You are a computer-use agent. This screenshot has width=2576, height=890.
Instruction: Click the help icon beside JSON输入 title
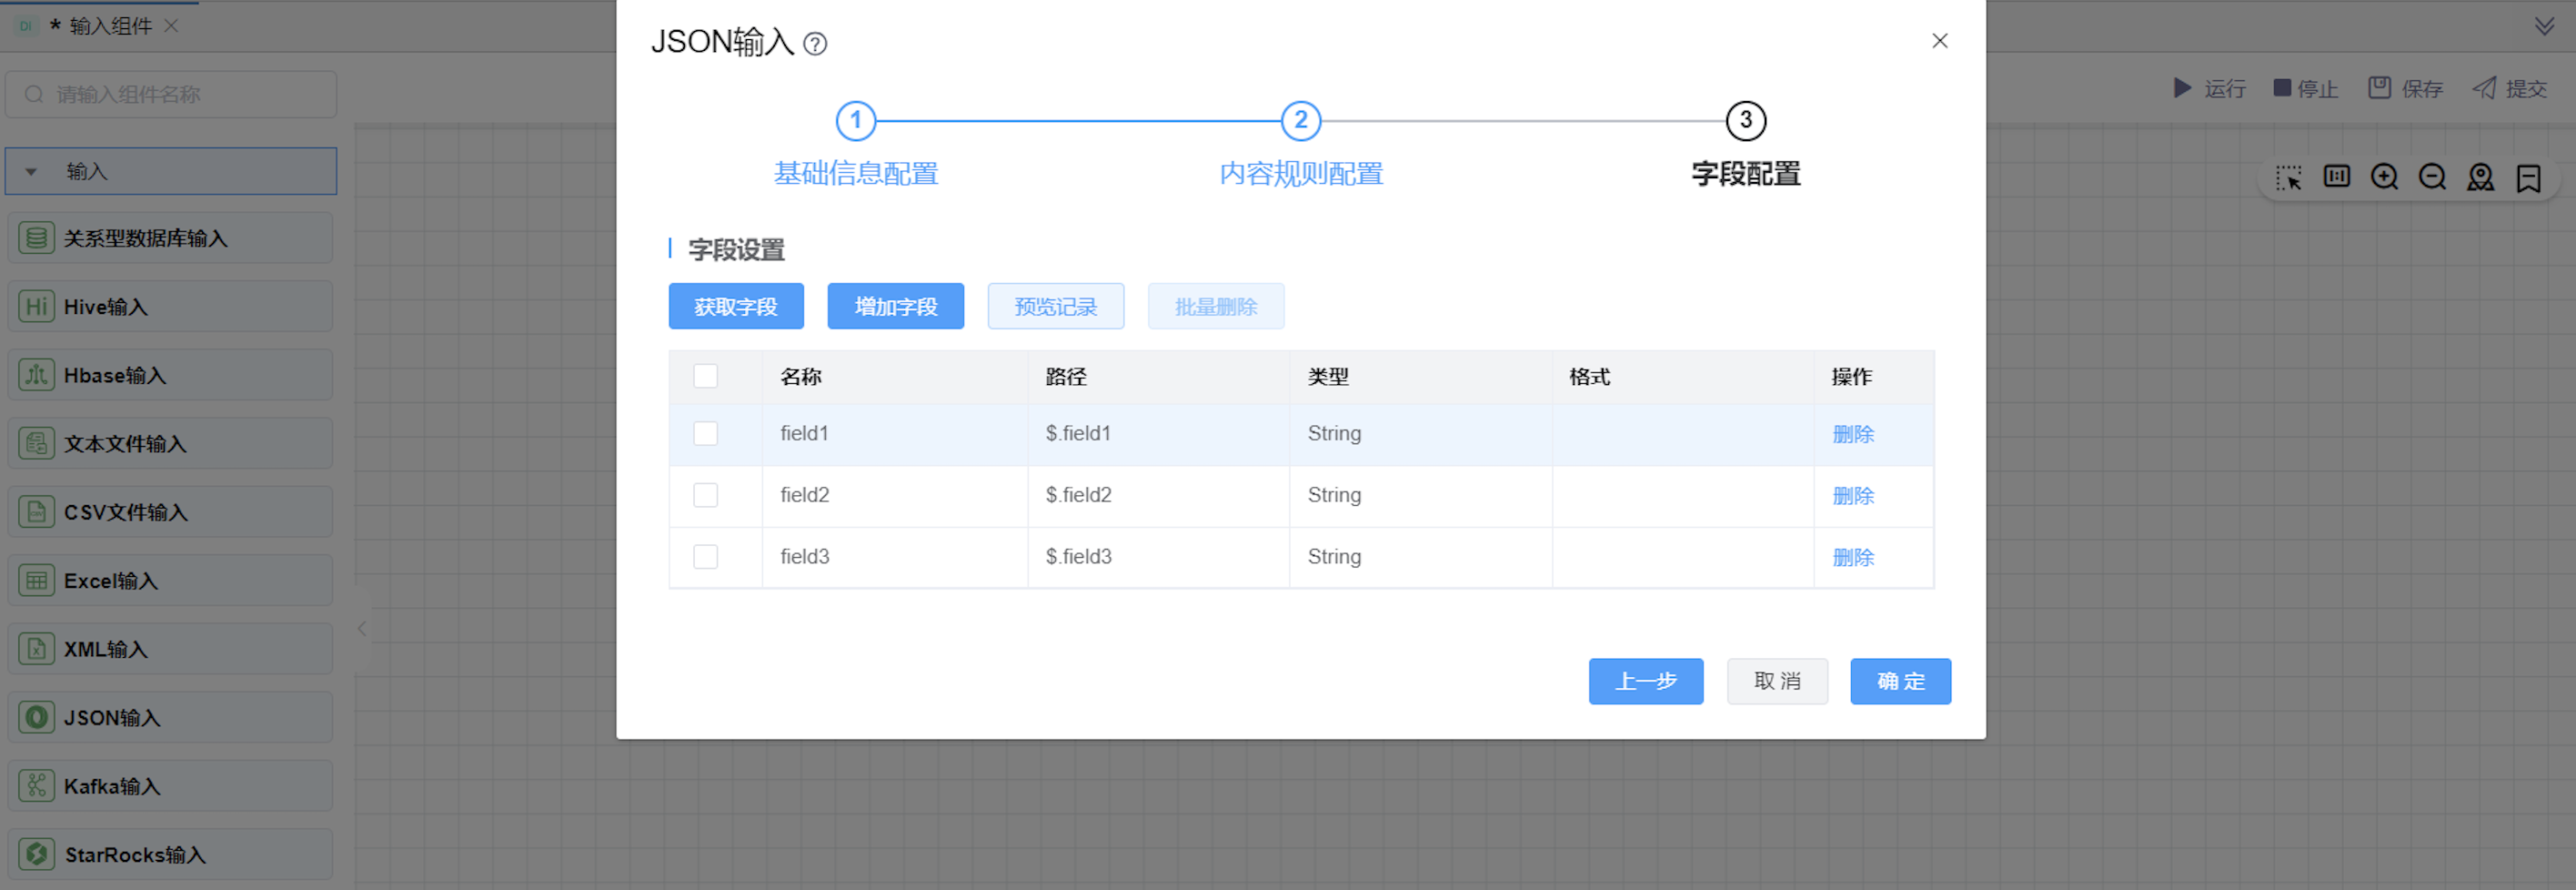click(815, 44)
